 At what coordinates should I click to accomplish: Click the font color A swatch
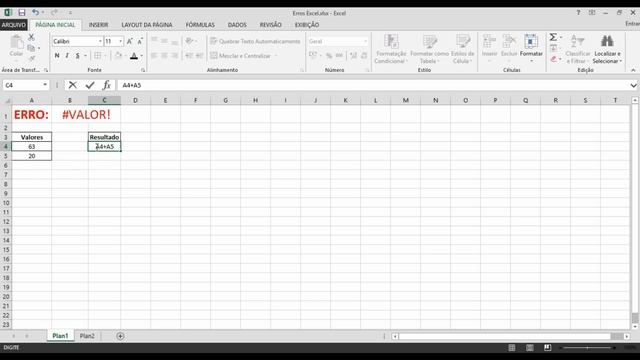(134, 56)
